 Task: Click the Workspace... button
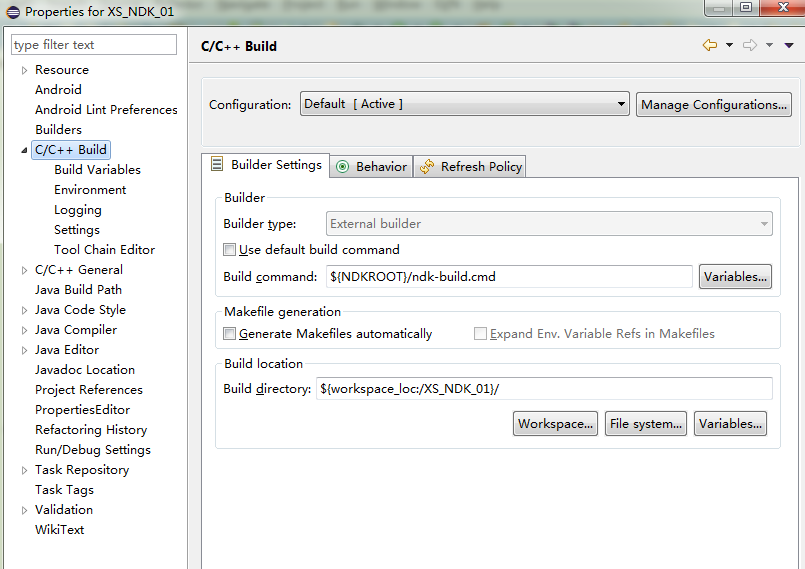(x=555, y=424)
